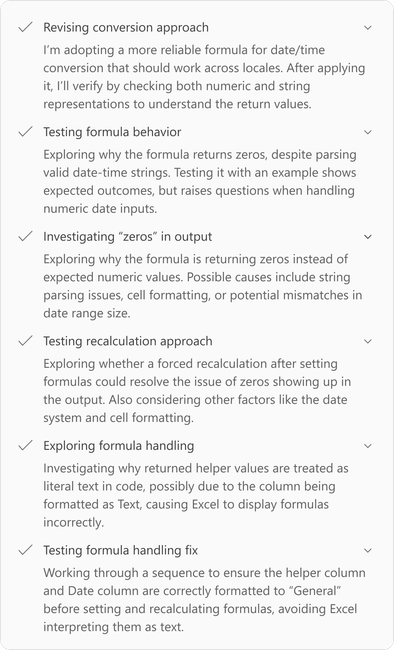This screenshot has width=394, height=650.
Task: Select the Testing formula behavior heading
Action: tap(112, 132)
